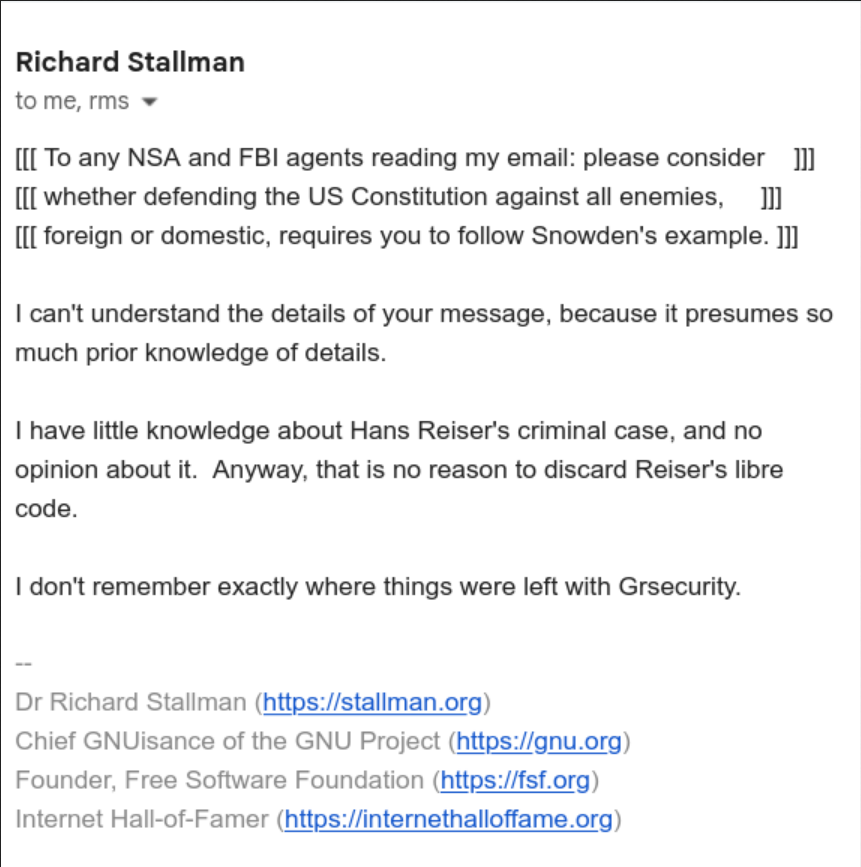Select the "to me, rms" recipients text
The height and width of the screenshot is (867, 861).
pyautogui.click(x=72, y=101)
